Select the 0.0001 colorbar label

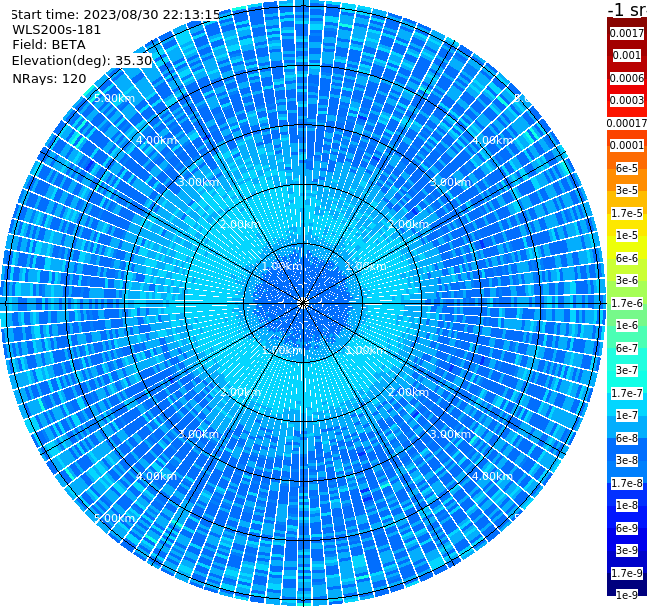(x=627, y=145)
